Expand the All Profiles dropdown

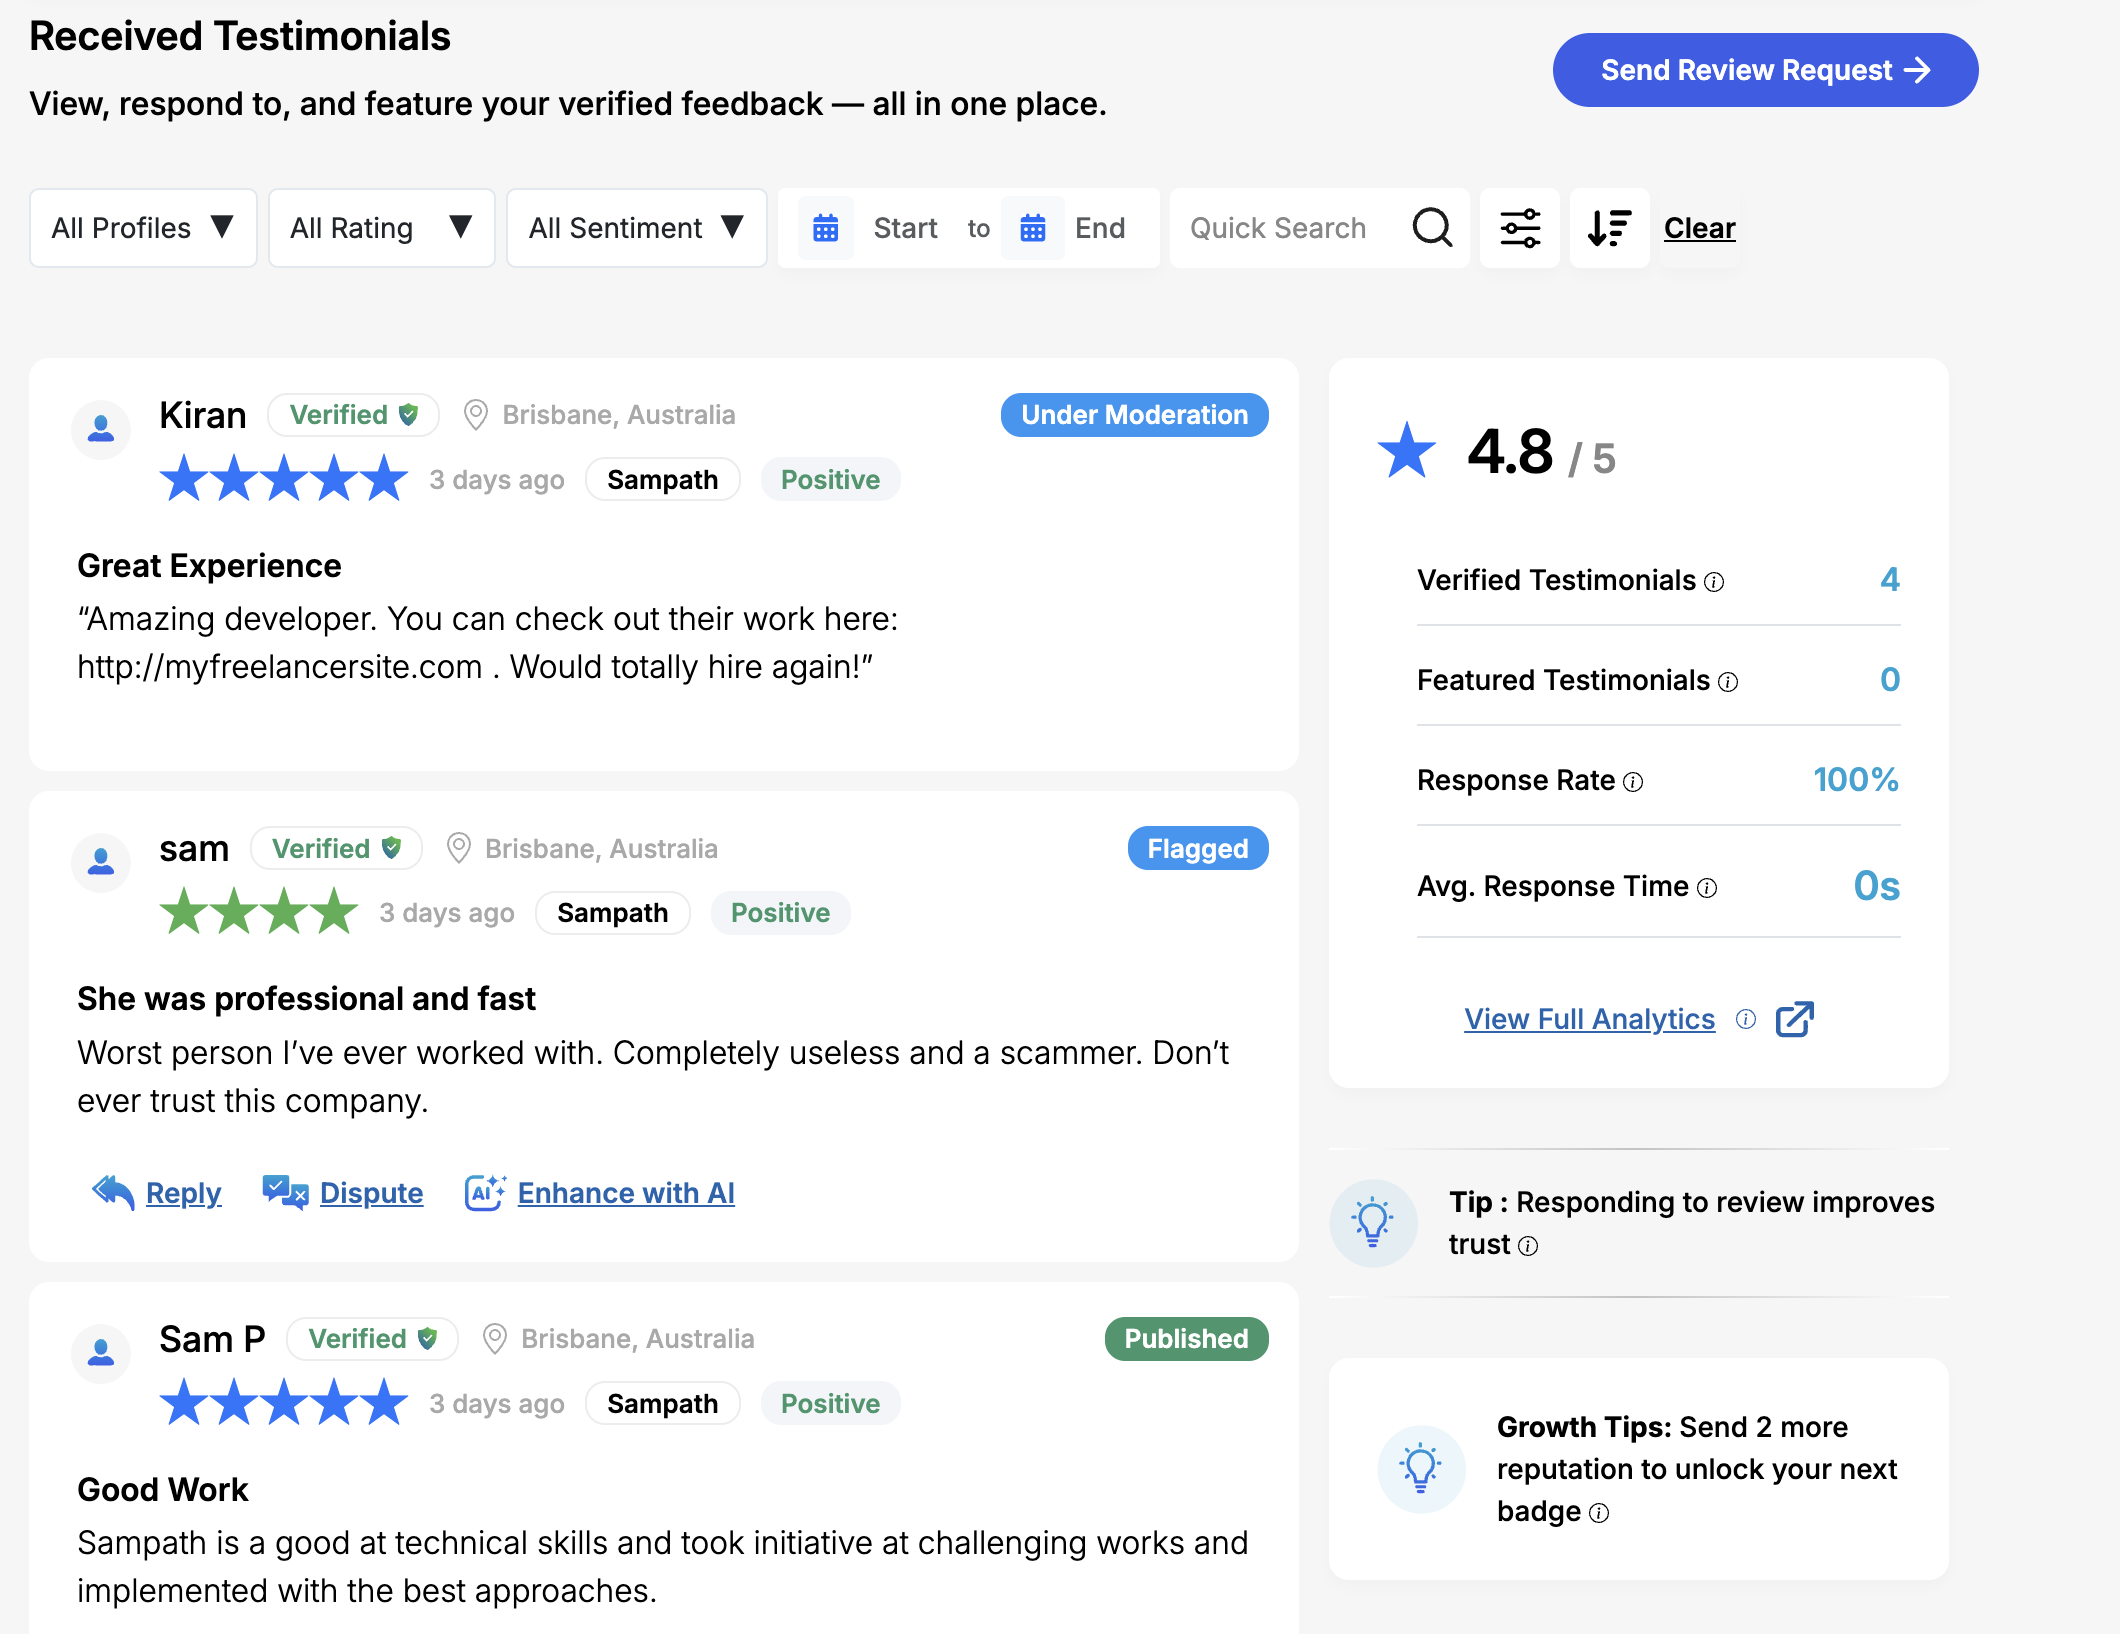point(143,228)
